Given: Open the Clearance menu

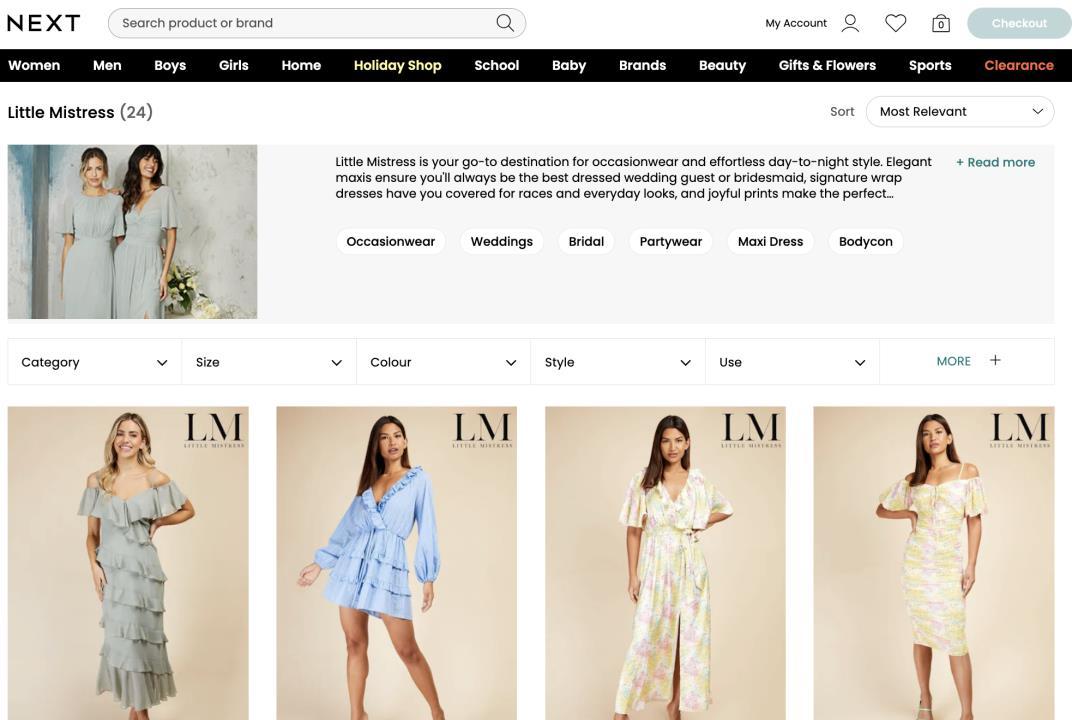Looking at the screenshot, I should tap(1019, 66).
